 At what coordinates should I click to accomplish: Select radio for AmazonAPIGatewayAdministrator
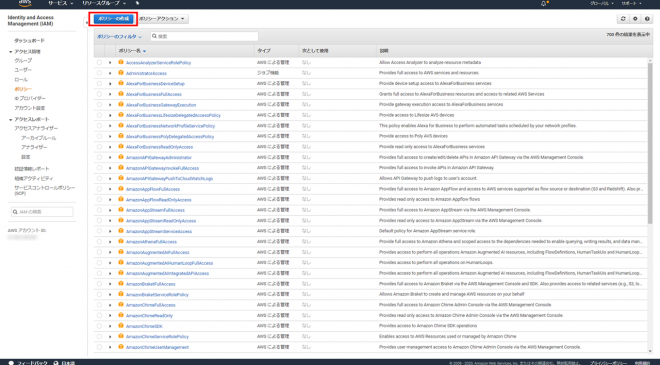(x=99, y=157)
